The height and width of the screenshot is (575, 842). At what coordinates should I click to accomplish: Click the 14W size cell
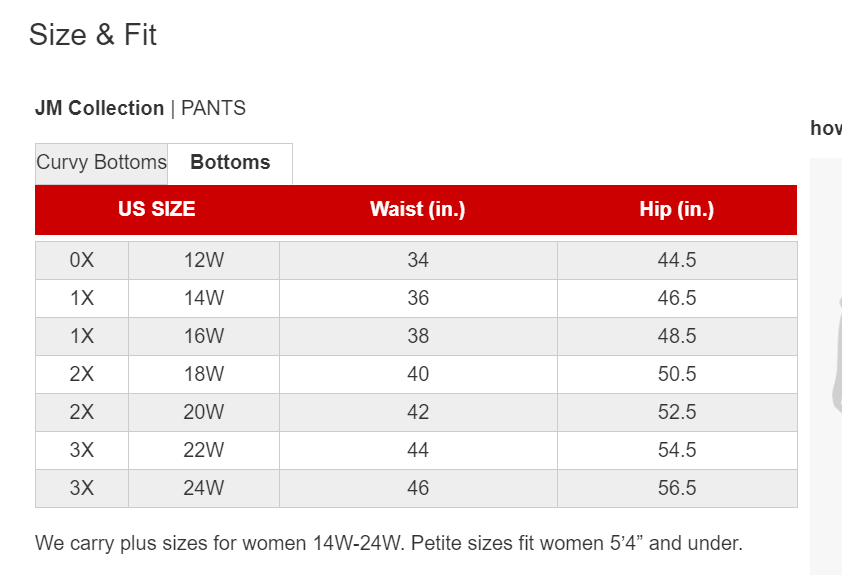coord(204,299)
